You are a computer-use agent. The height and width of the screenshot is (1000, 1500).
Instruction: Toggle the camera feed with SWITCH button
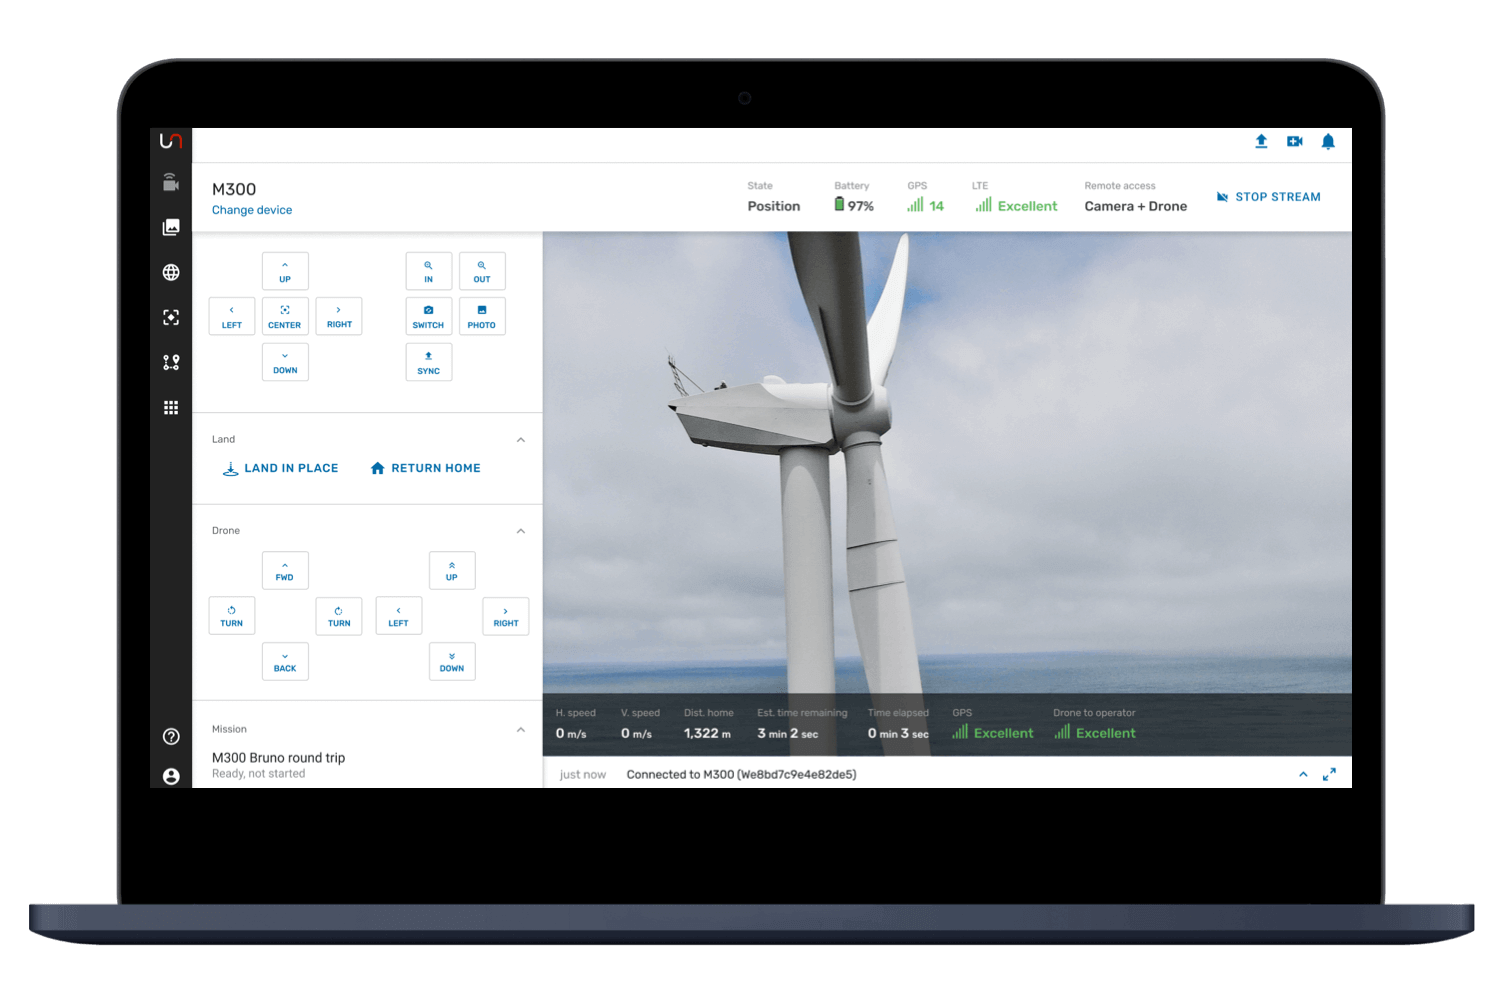[428, 316]
